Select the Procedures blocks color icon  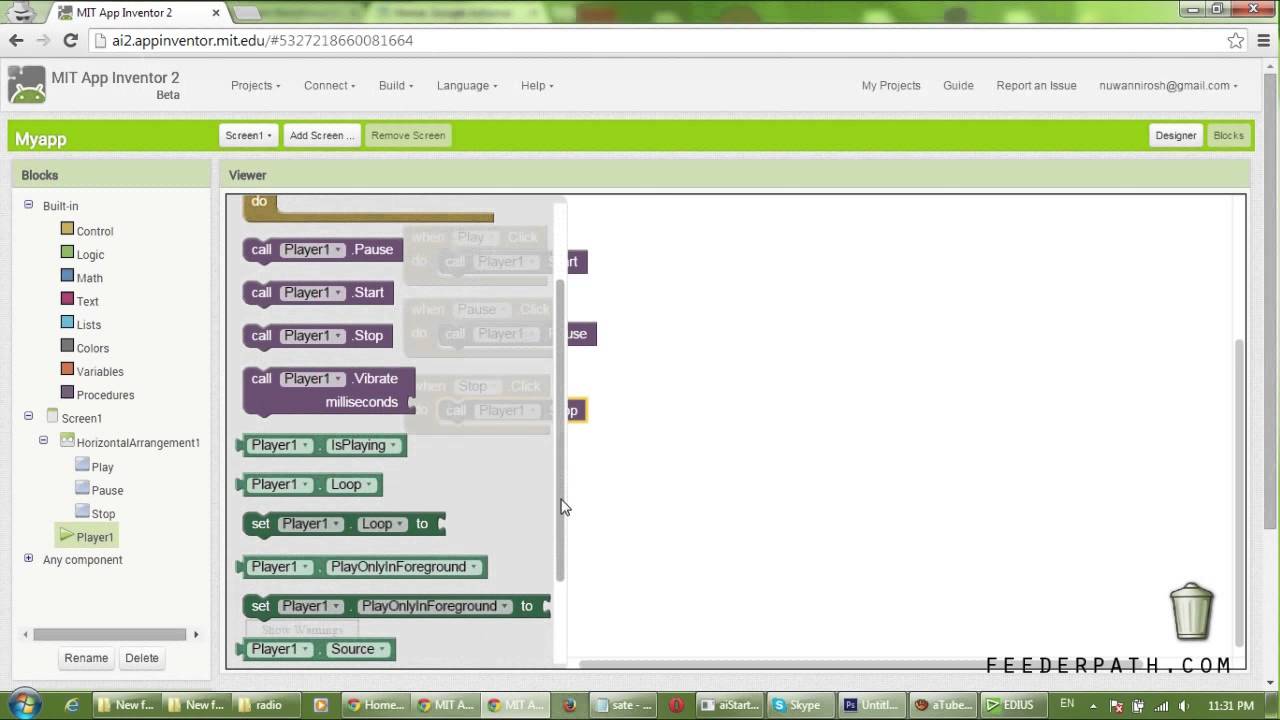pyautogui.click(x=67, y=392)
